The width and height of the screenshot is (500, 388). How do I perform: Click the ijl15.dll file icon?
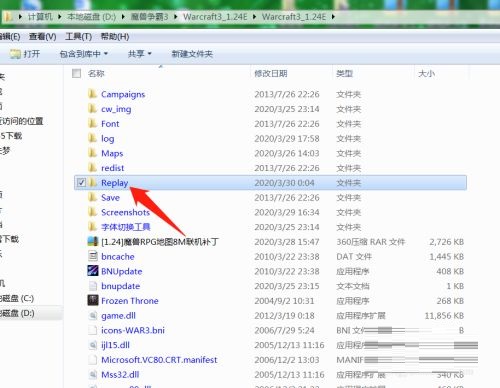point(92,345)
